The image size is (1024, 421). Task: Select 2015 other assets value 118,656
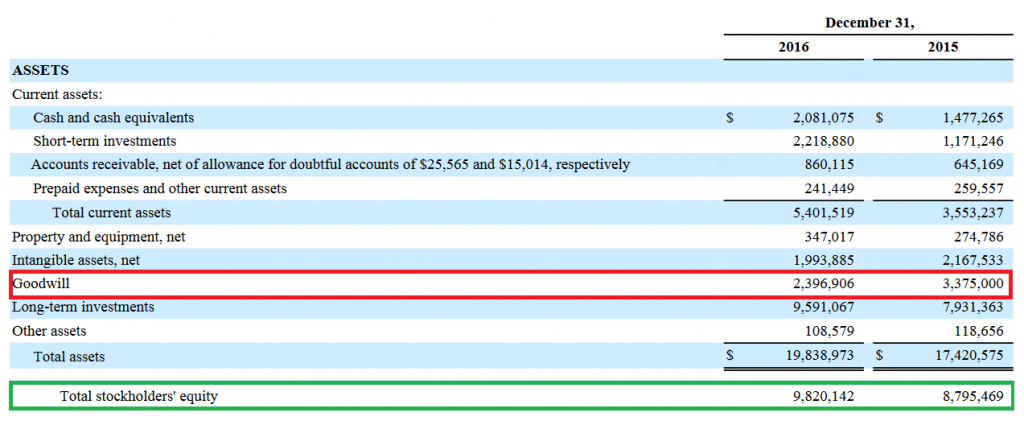pos(975,331)
